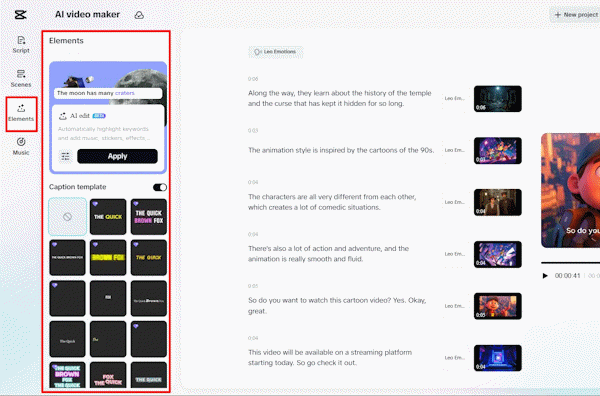Click the CapCut logo icon
The image size is (600, 396).
click(x=20, y=15)
